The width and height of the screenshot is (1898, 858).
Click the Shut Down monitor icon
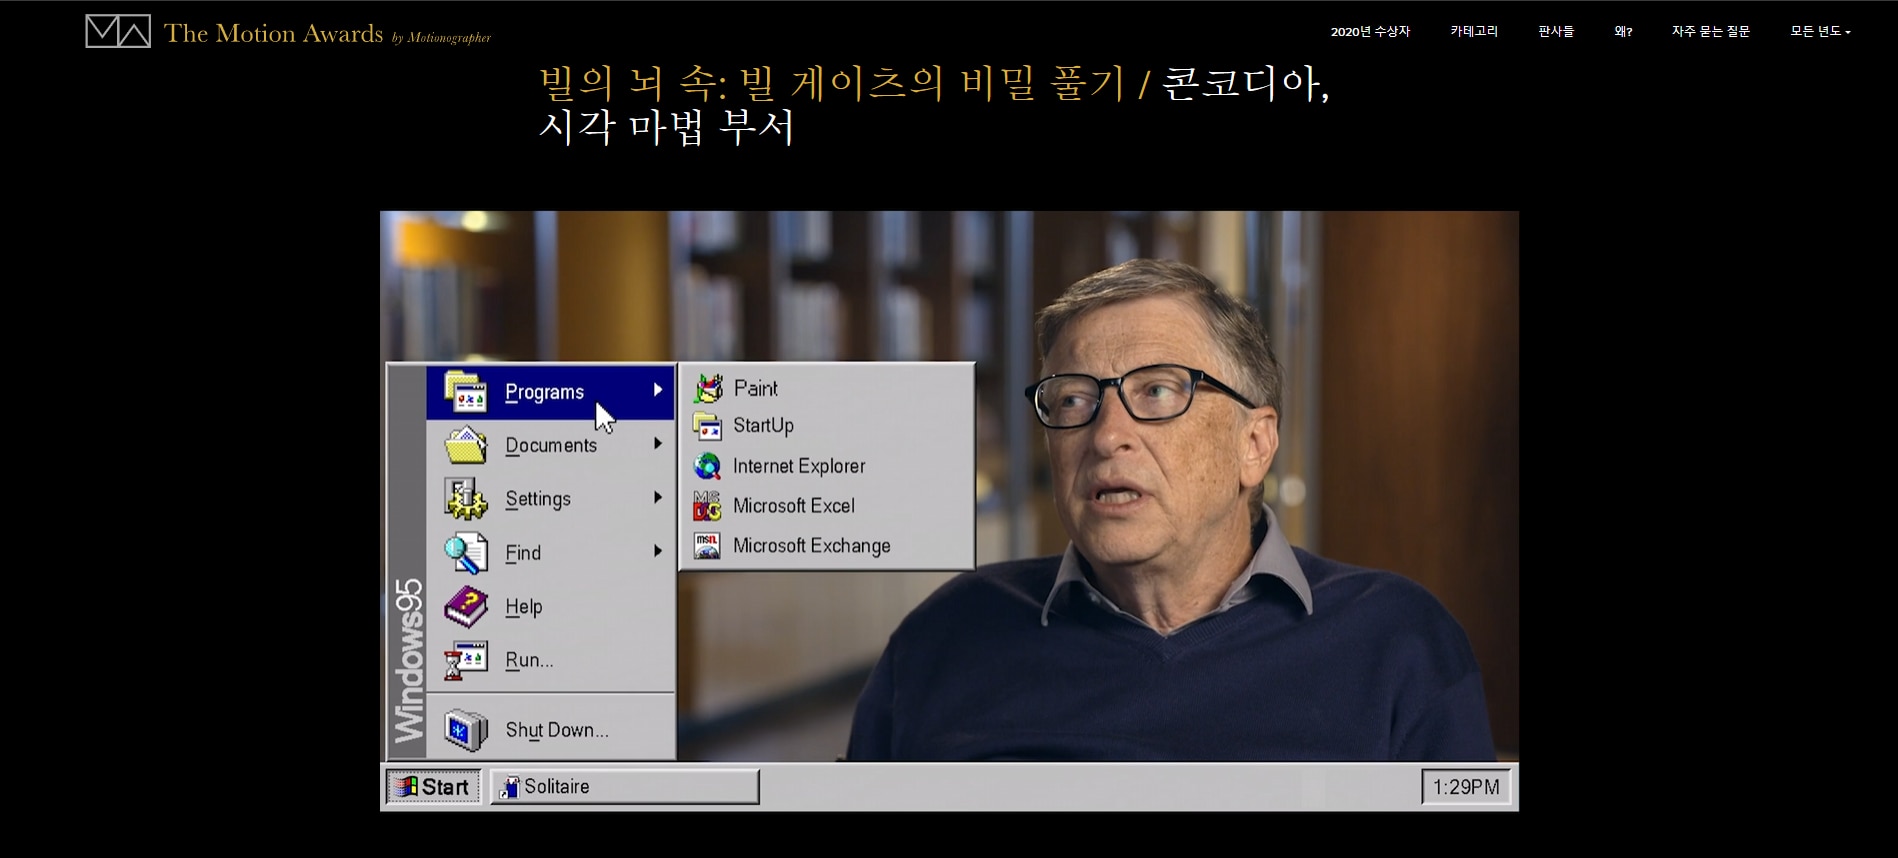[x=465, y=730]
